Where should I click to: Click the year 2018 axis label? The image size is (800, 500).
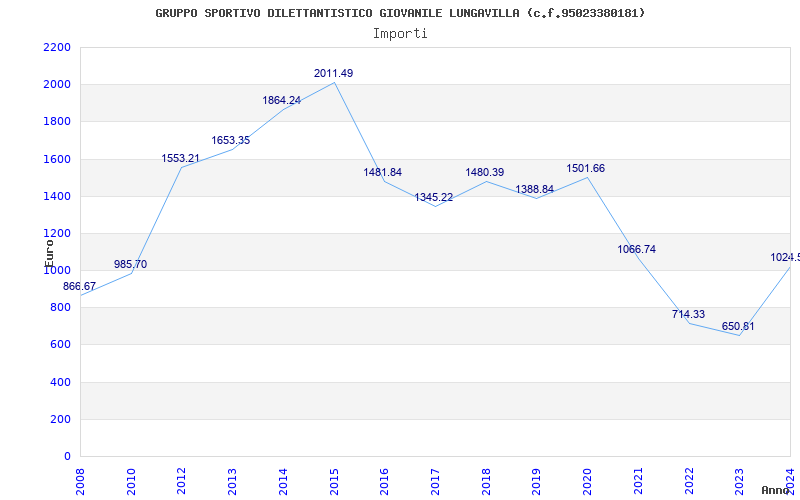point(486,481)
